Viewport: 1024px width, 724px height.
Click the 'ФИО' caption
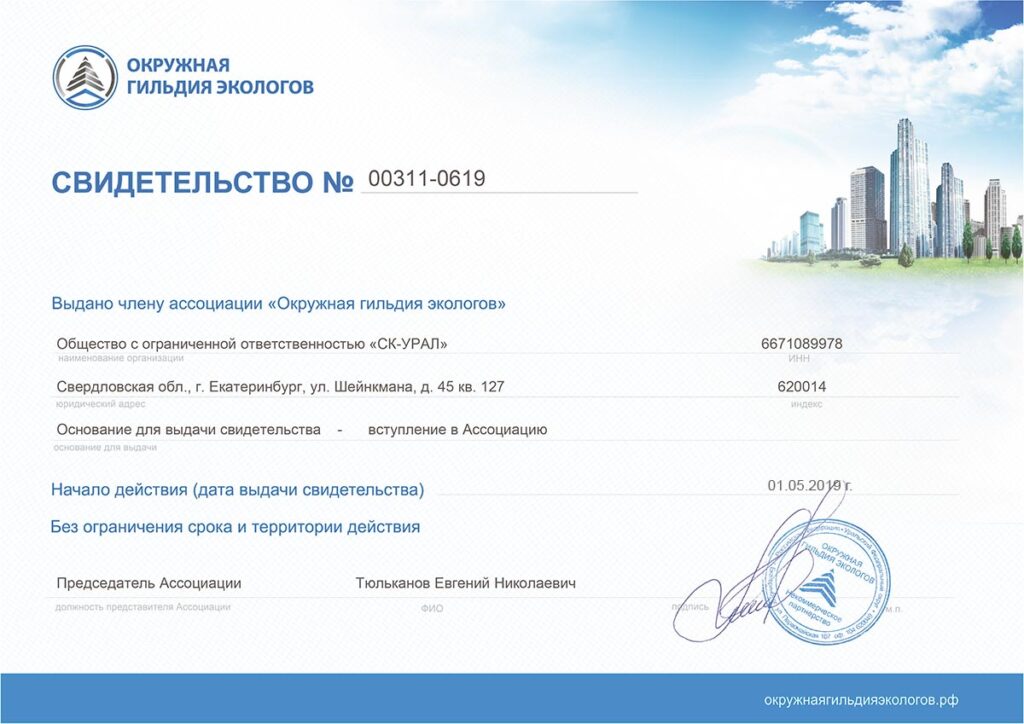click(432, 608)
